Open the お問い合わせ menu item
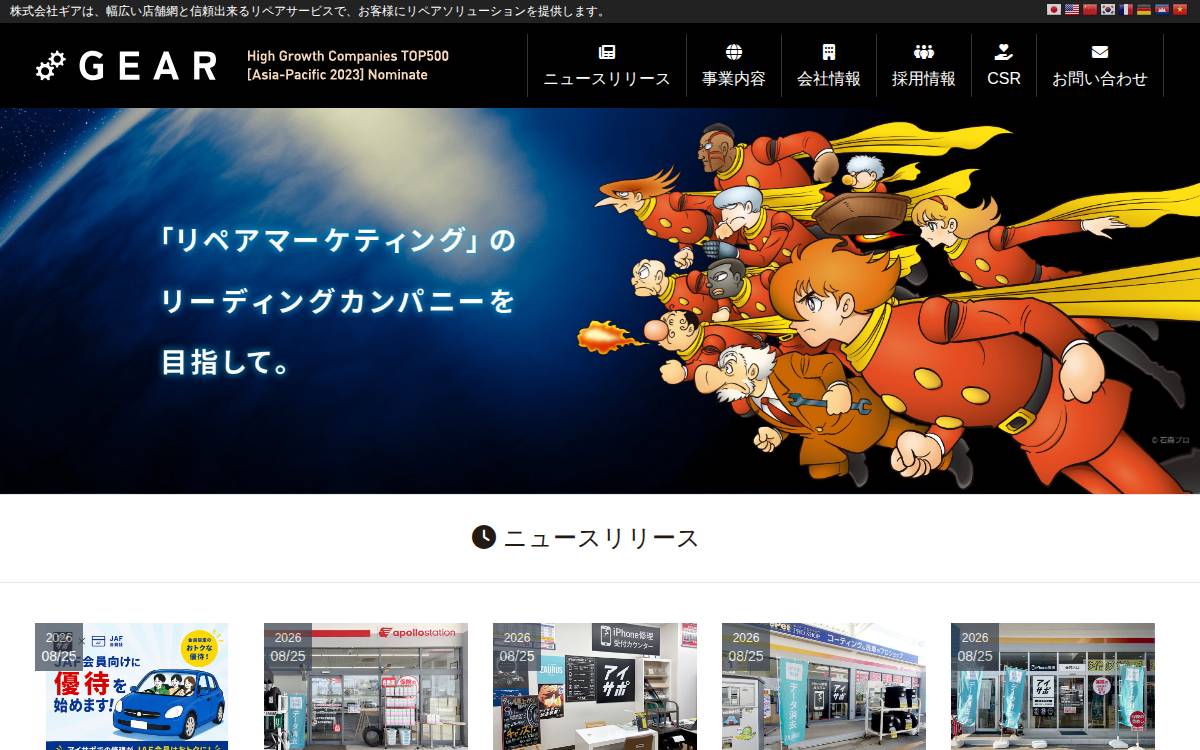This screenshot has height=750, width=1200. [x=1100, y=66]
